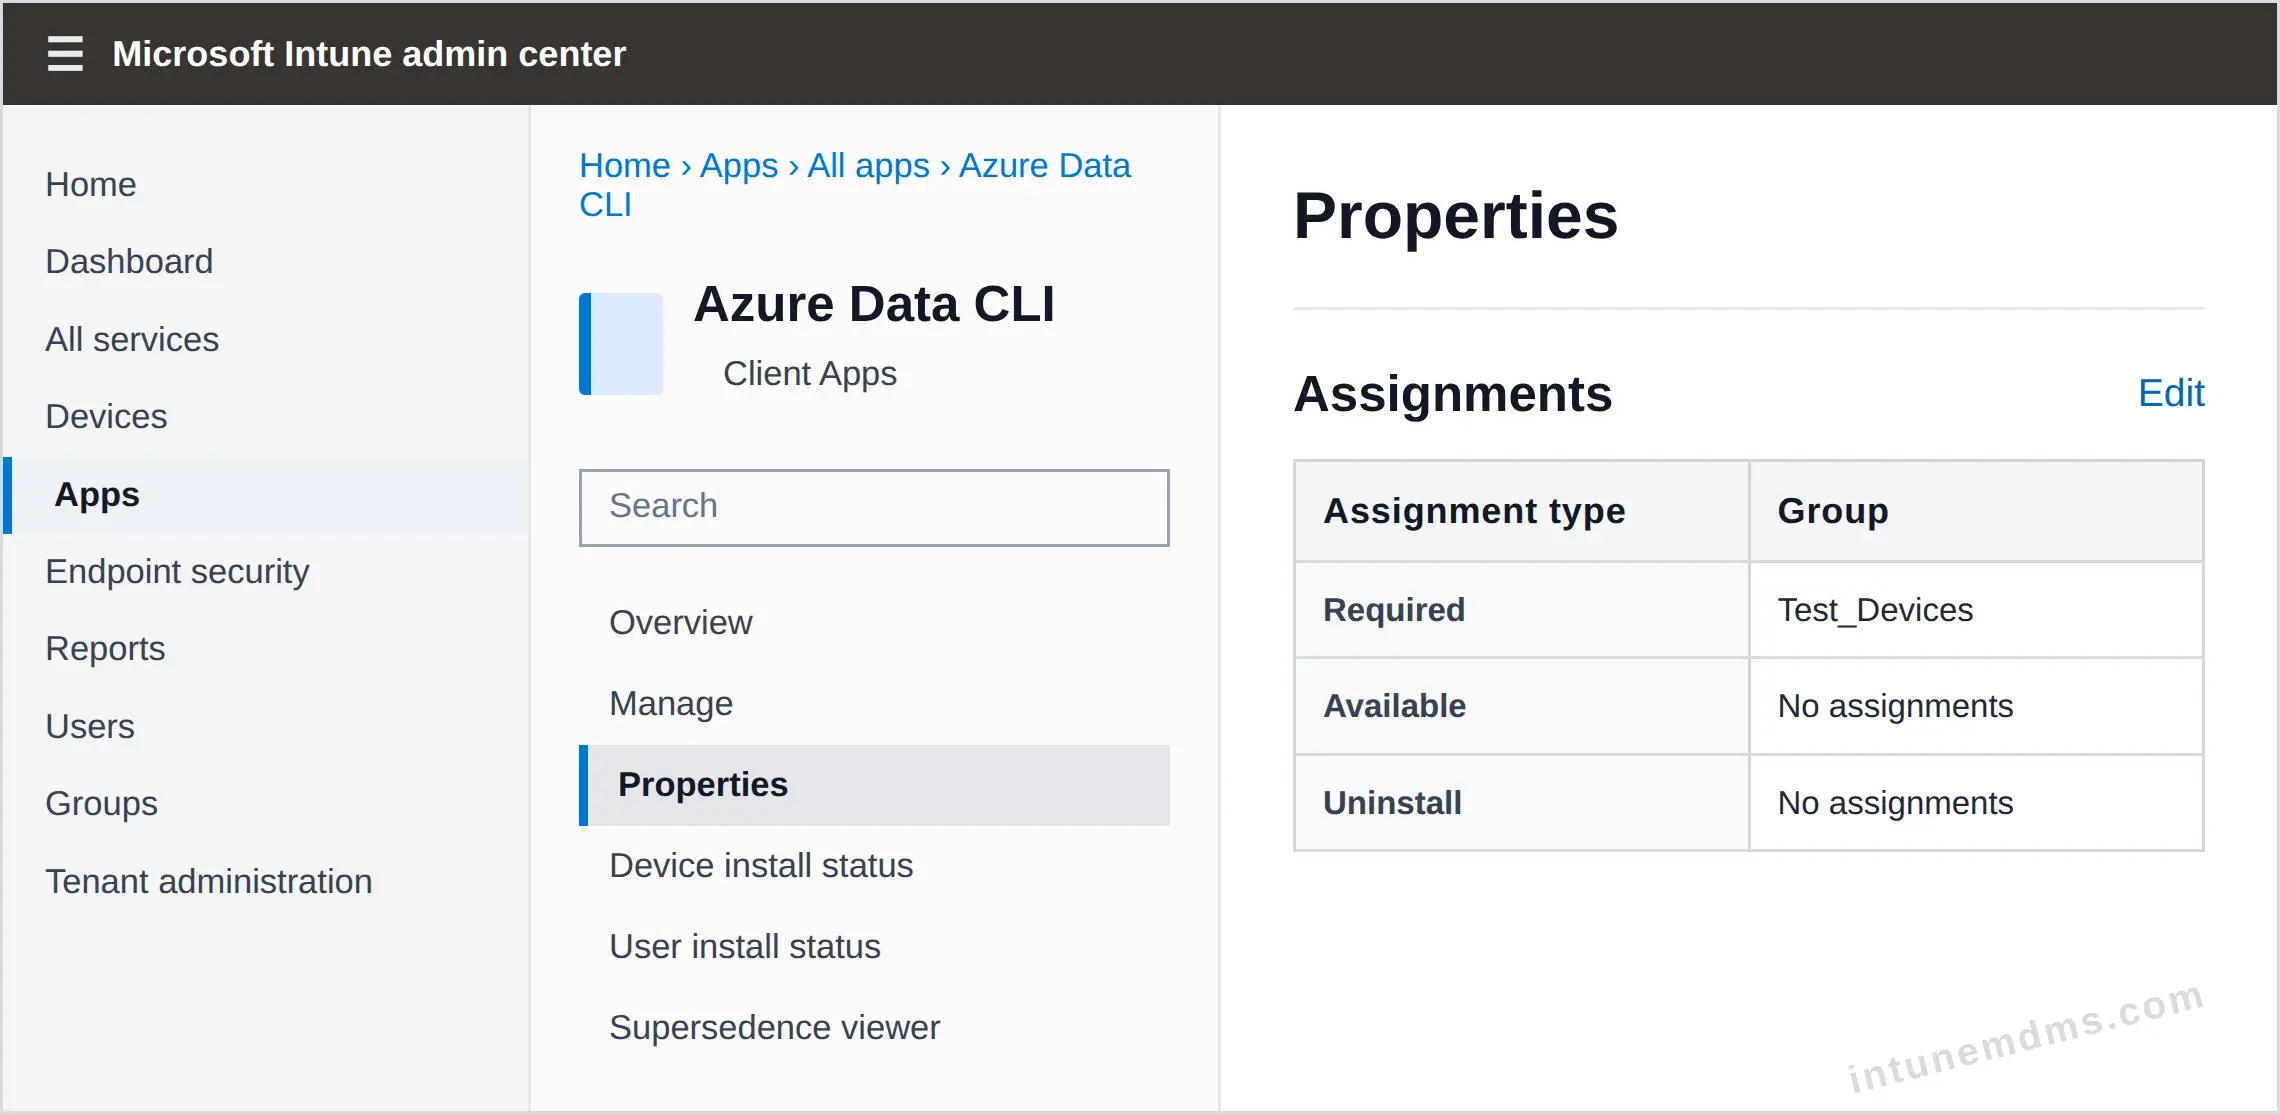
Task: Click the Azure Data CLI breadcrumb
Action: click(1045, 165)
